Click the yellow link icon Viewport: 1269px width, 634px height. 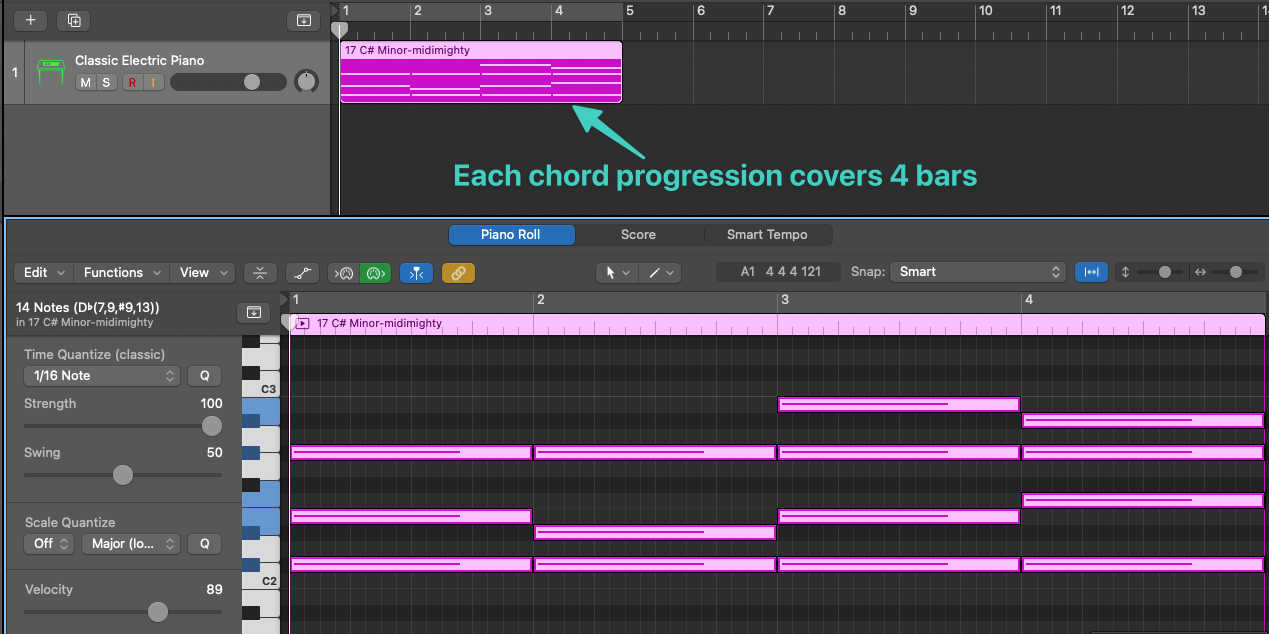(458, 272)
